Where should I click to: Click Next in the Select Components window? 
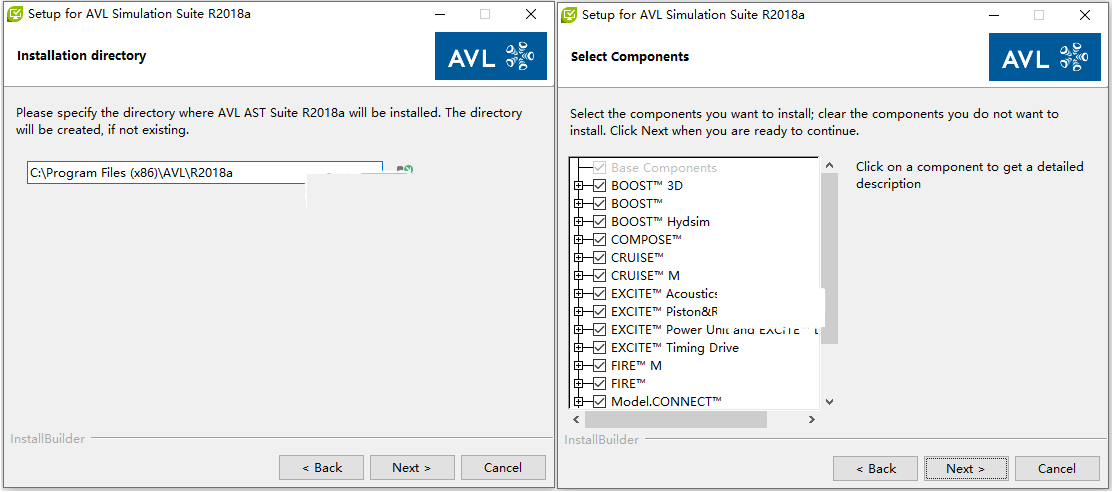[965, 468]
